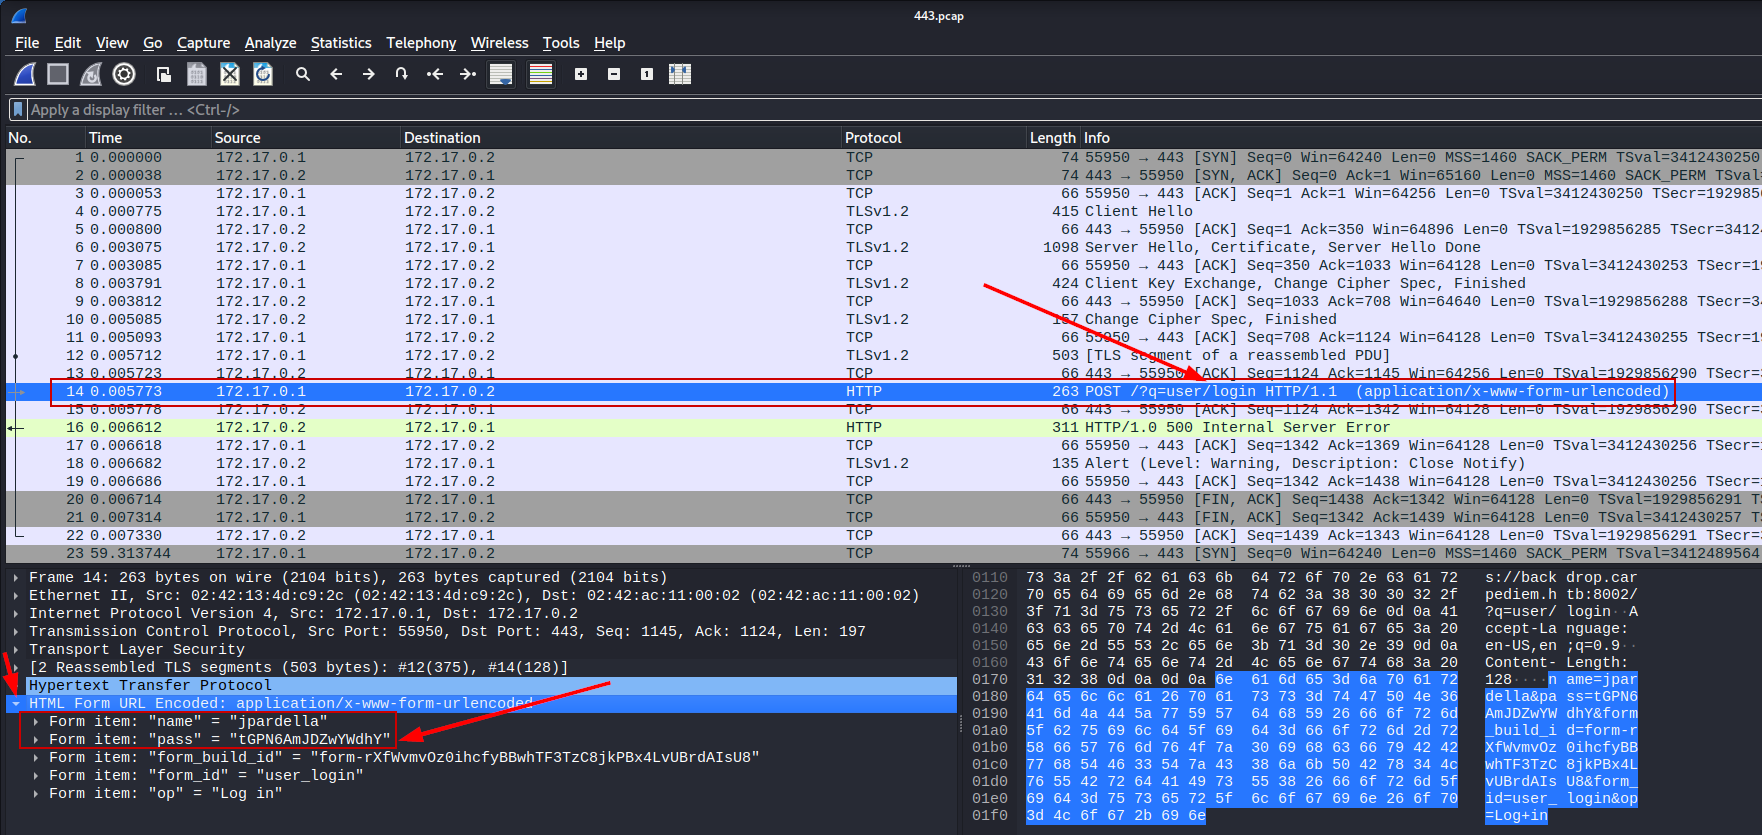
Task: Reload this capture file
Action: click(x=263, y=74)
